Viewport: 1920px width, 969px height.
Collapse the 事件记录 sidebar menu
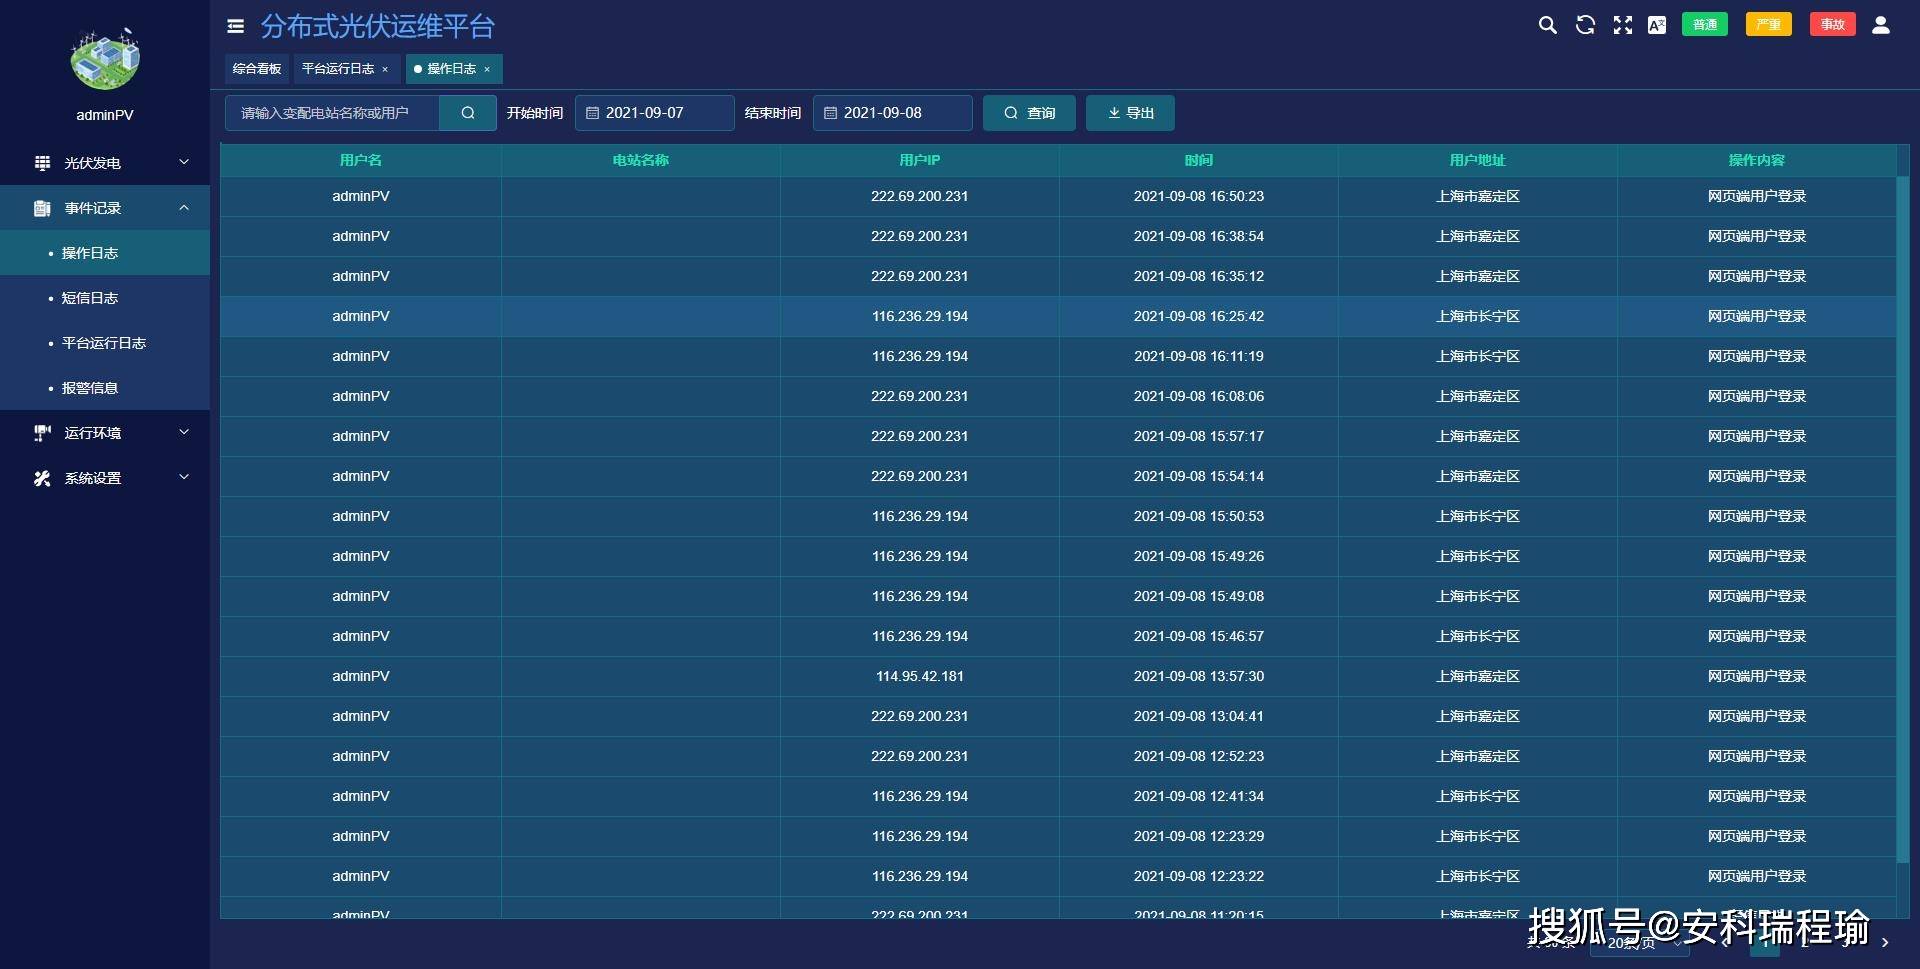click(x=105, y=207)
